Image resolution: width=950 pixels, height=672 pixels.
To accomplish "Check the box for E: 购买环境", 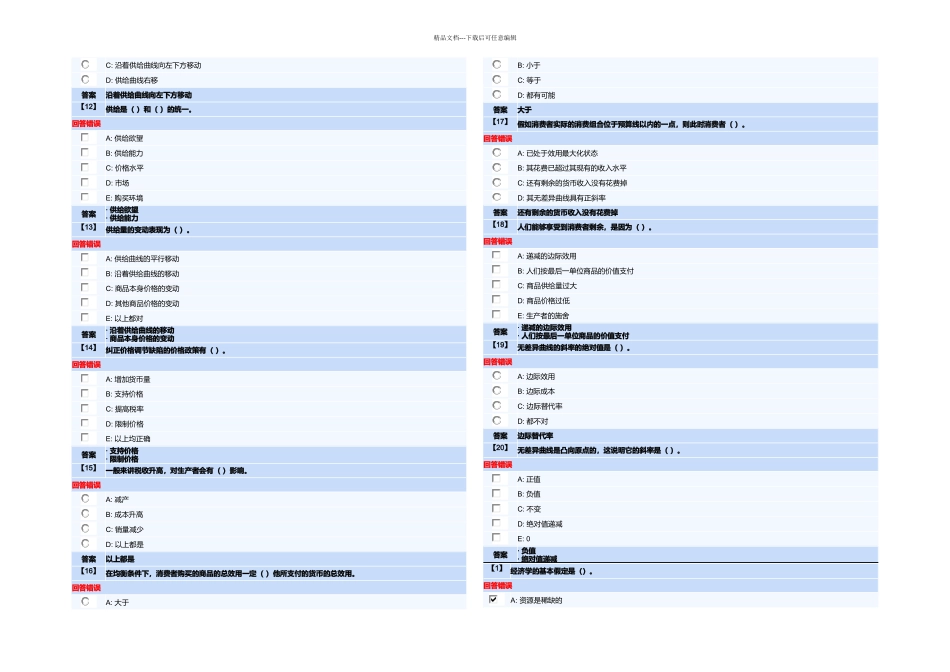I will [85, 197].
